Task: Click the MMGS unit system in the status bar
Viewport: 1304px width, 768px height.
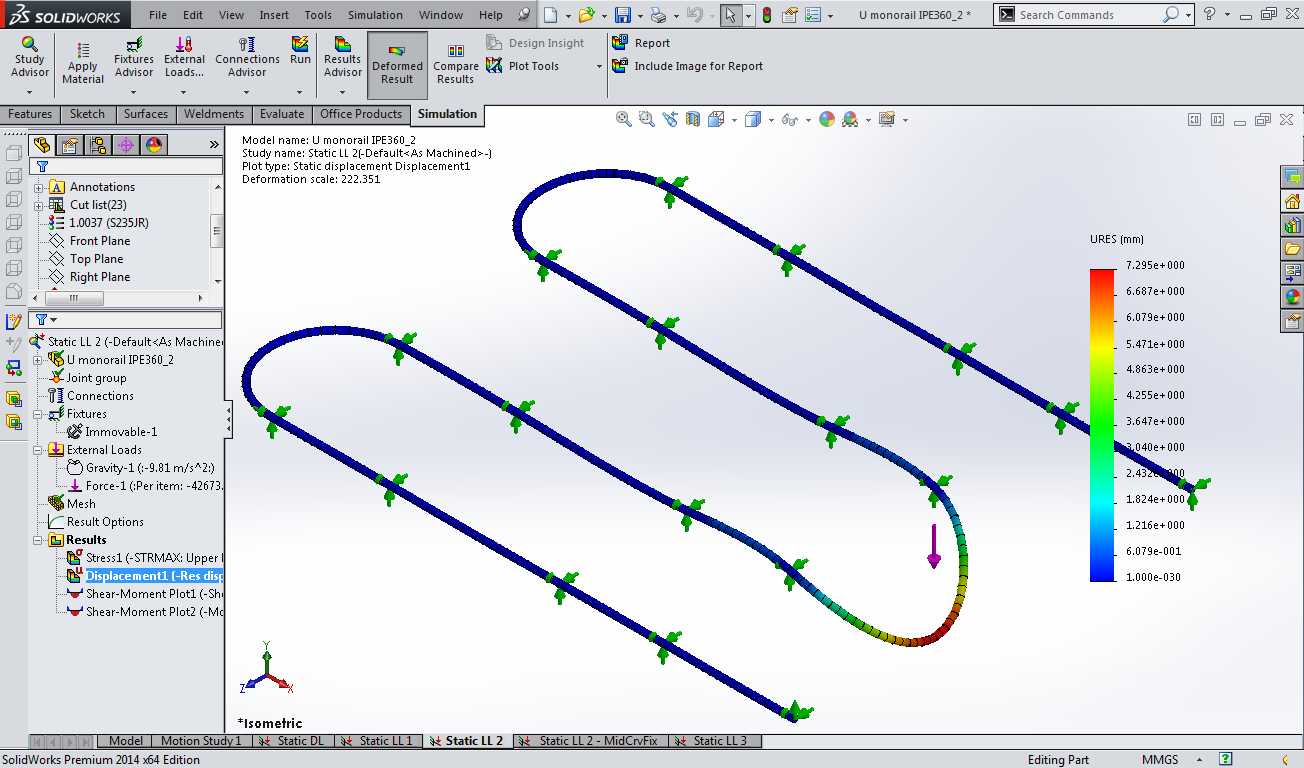Action: pyautogui.click(x=1160, y=760)
